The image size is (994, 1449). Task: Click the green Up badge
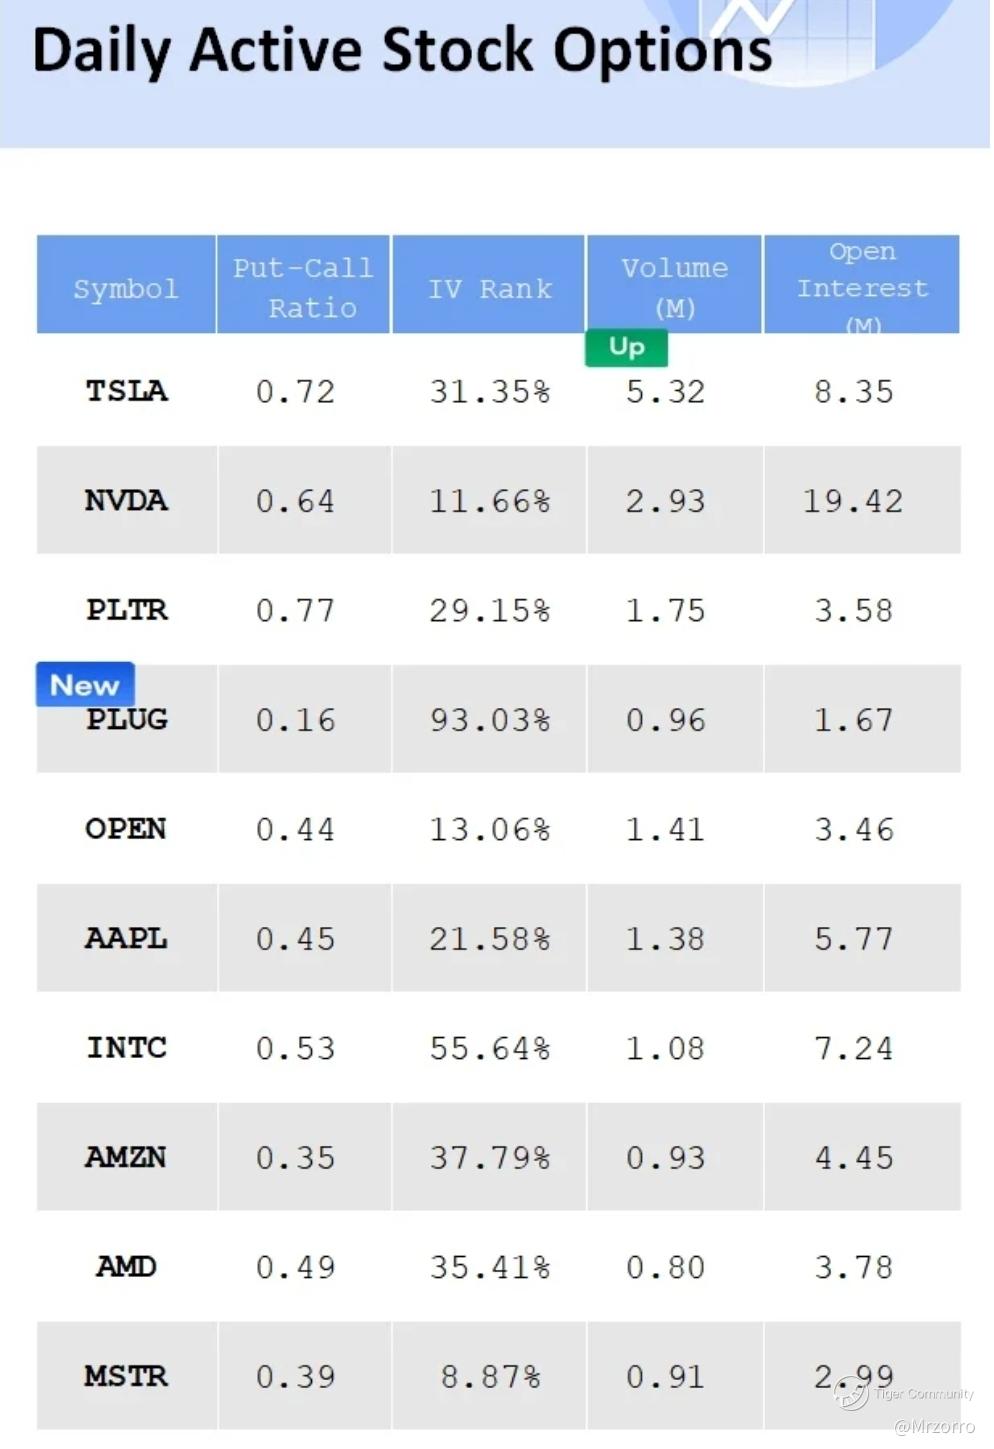click(626, 347)
